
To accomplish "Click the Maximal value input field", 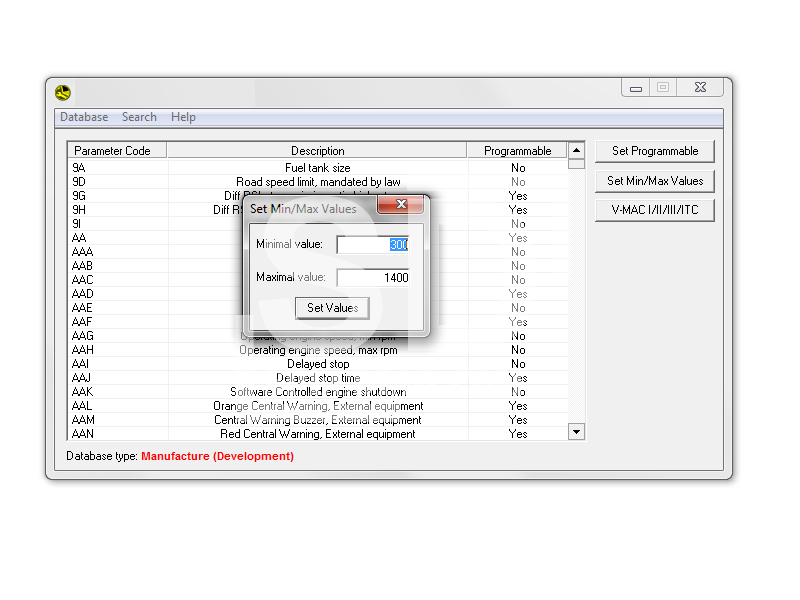I will (x=373, y=278).
